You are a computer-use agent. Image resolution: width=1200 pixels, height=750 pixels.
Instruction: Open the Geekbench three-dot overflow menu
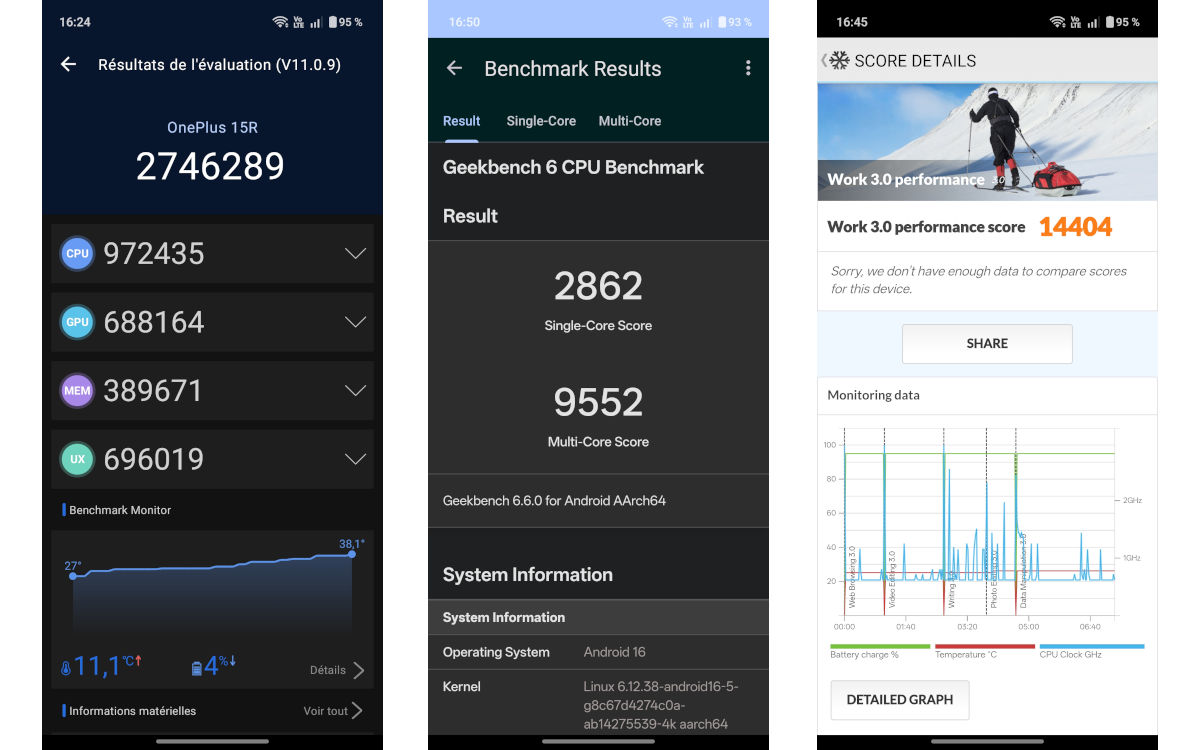pos(747,67)
